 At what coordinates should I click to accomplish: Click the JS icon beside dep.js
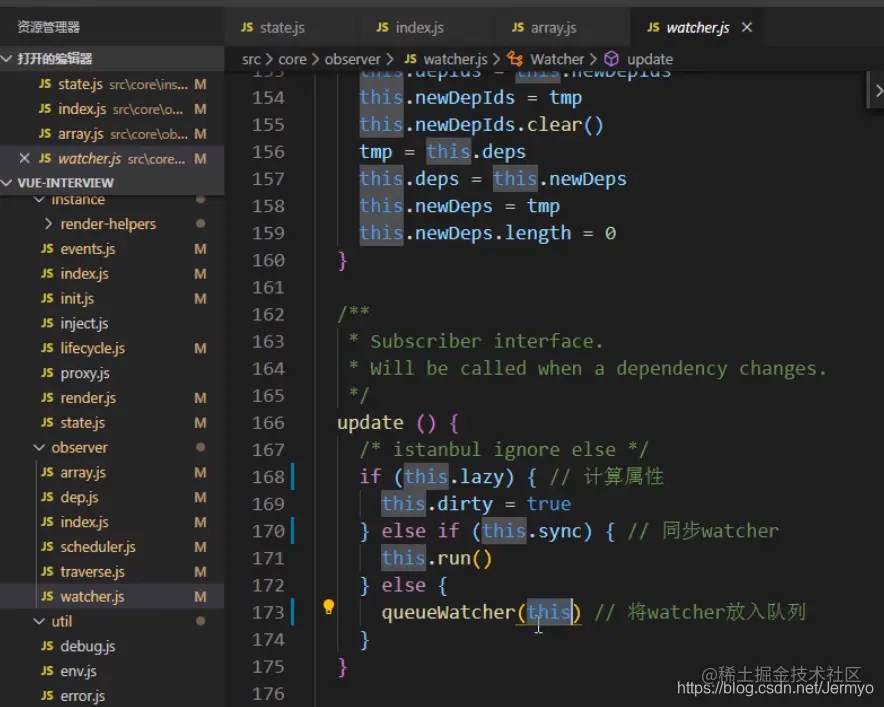47,497
